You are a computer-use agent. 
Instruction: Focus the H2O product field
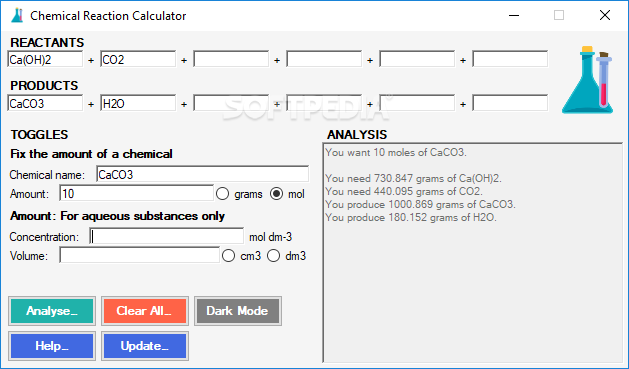coord(138,103)
